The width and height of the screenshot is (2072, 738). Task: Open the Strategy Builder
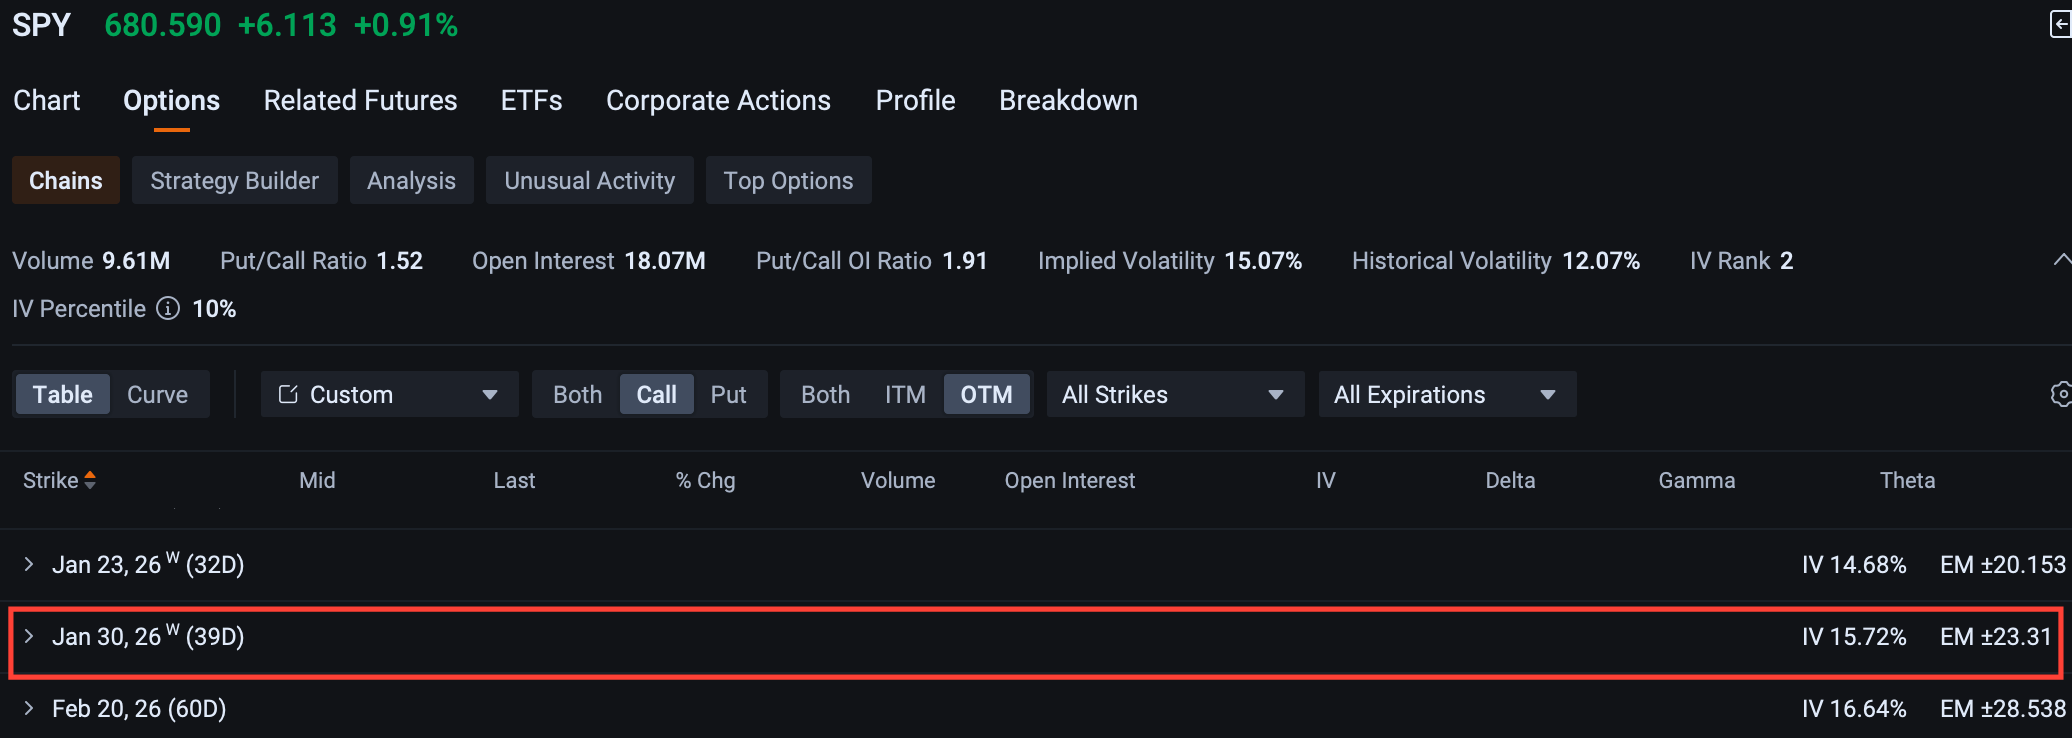coord(235,180)
